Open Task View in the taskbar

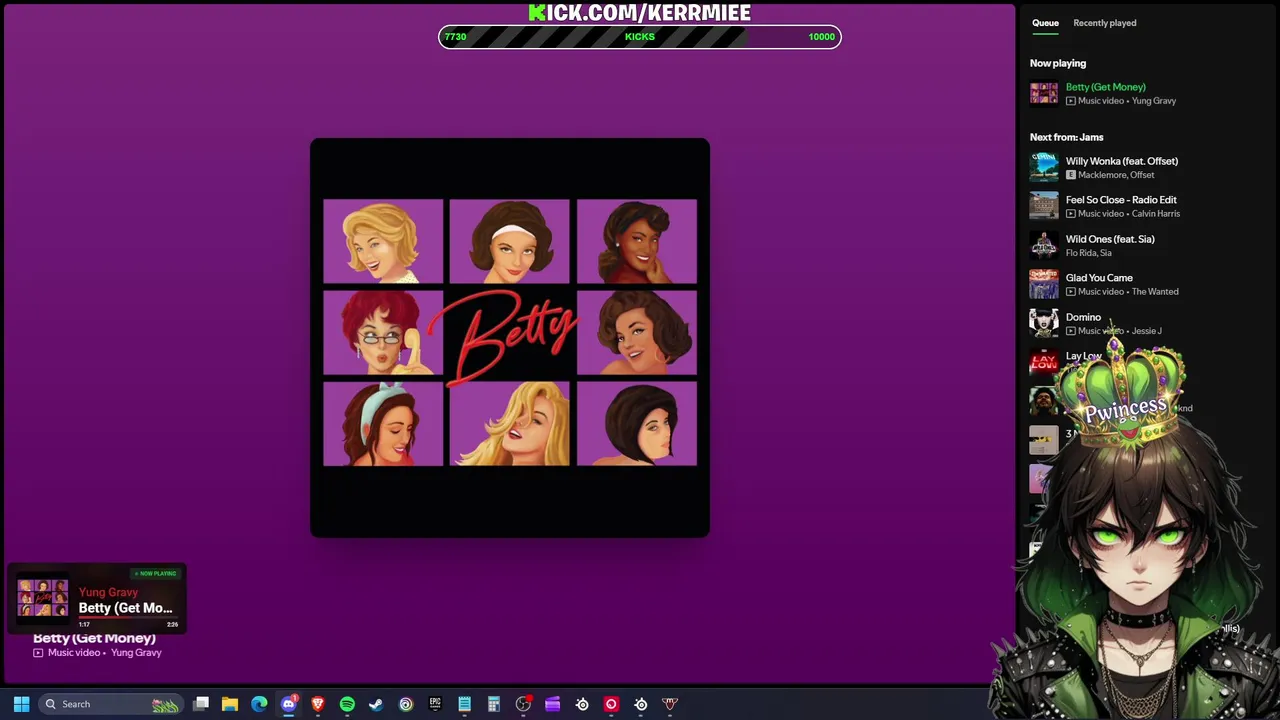(201, 704)
